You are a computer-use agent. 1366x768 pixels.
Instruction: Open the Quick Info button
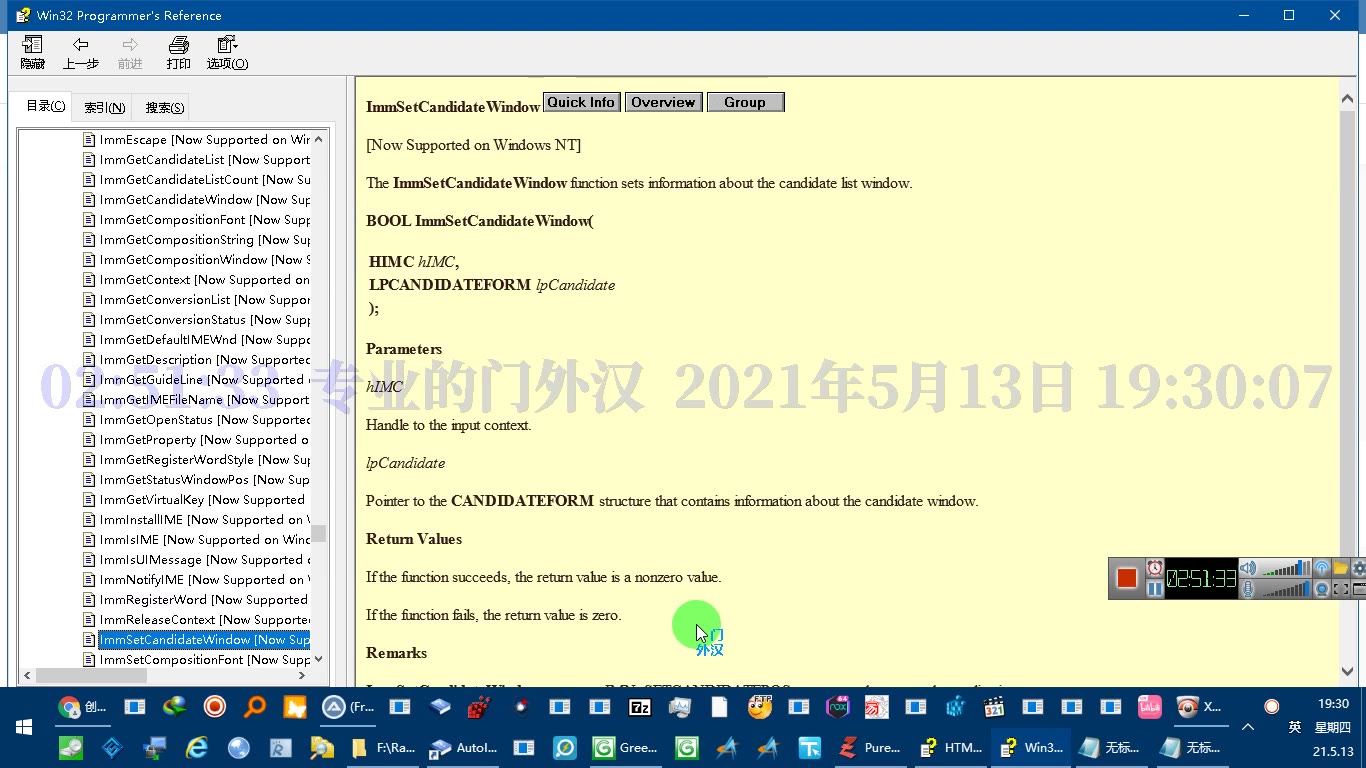click(581, 102)
